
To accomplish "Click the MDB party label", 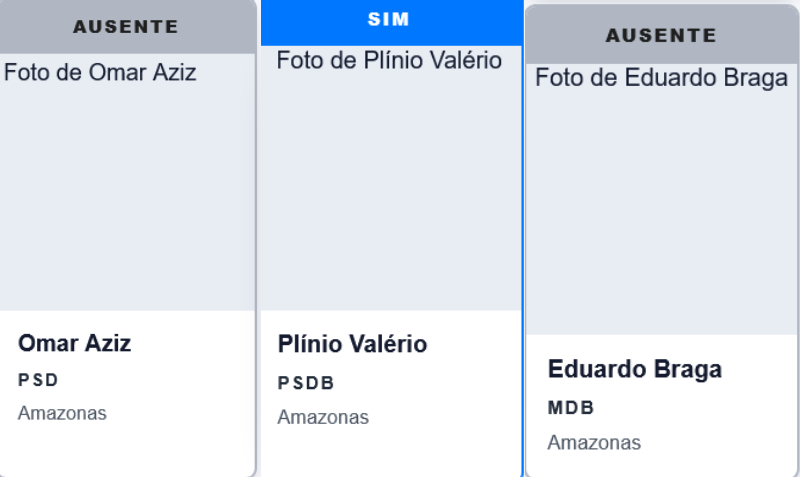I will [571, 408].
